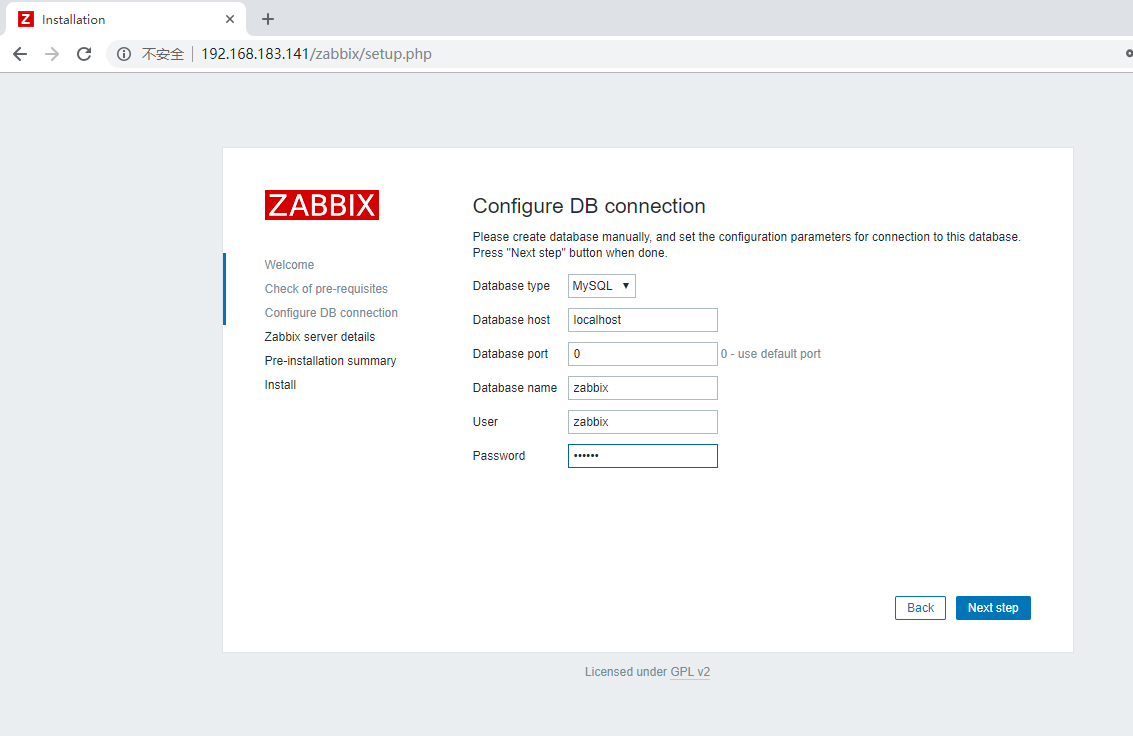This screenshot has height=736, width=1133.
Task: Click the 'Database port' label
Action: (x=510, y=354)
